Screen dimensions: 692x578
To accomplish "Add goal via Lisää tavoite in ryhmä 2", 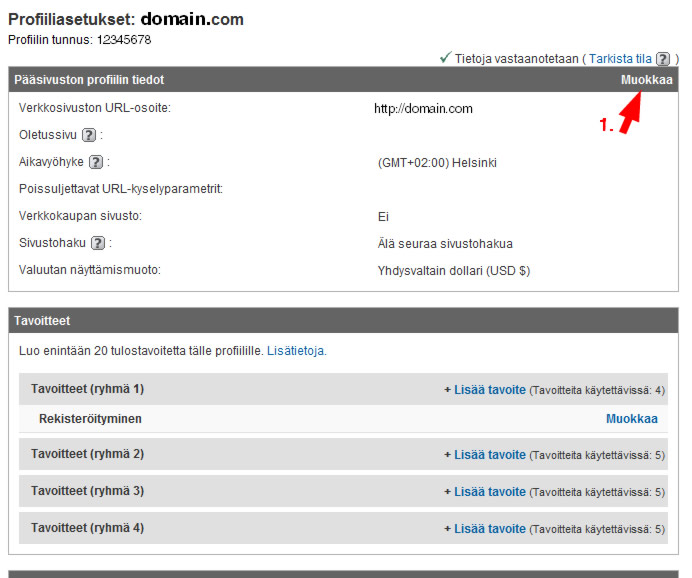I will coord(490,454).
